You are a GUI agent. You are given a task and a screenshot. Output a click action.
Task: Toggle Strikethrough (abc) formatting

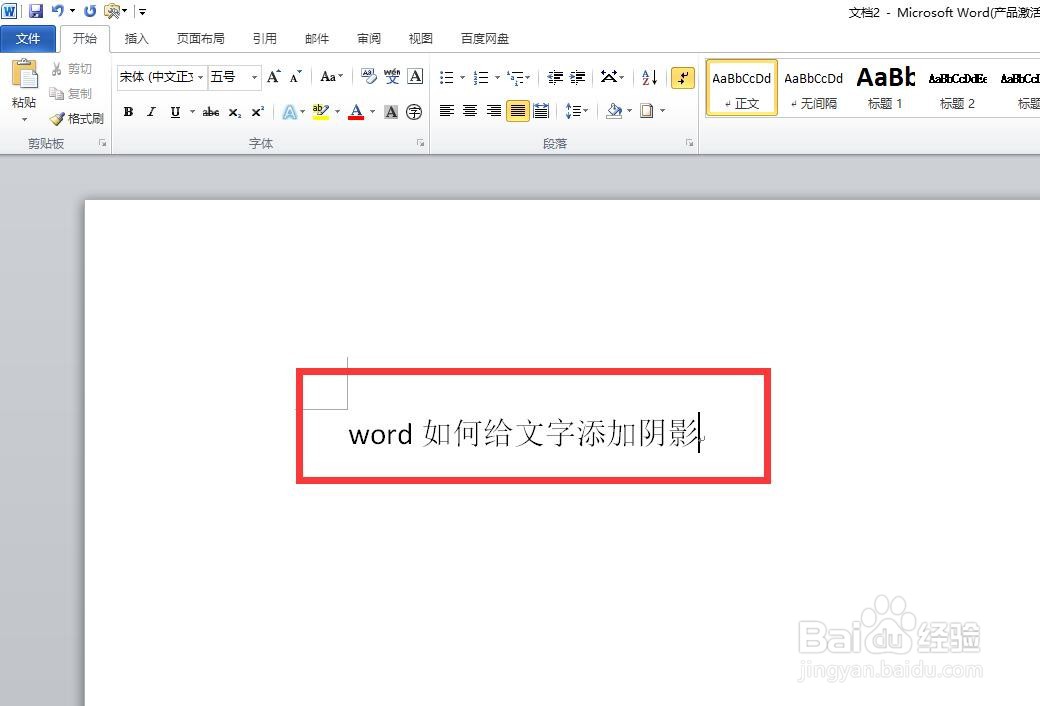[x=211, y=112]
